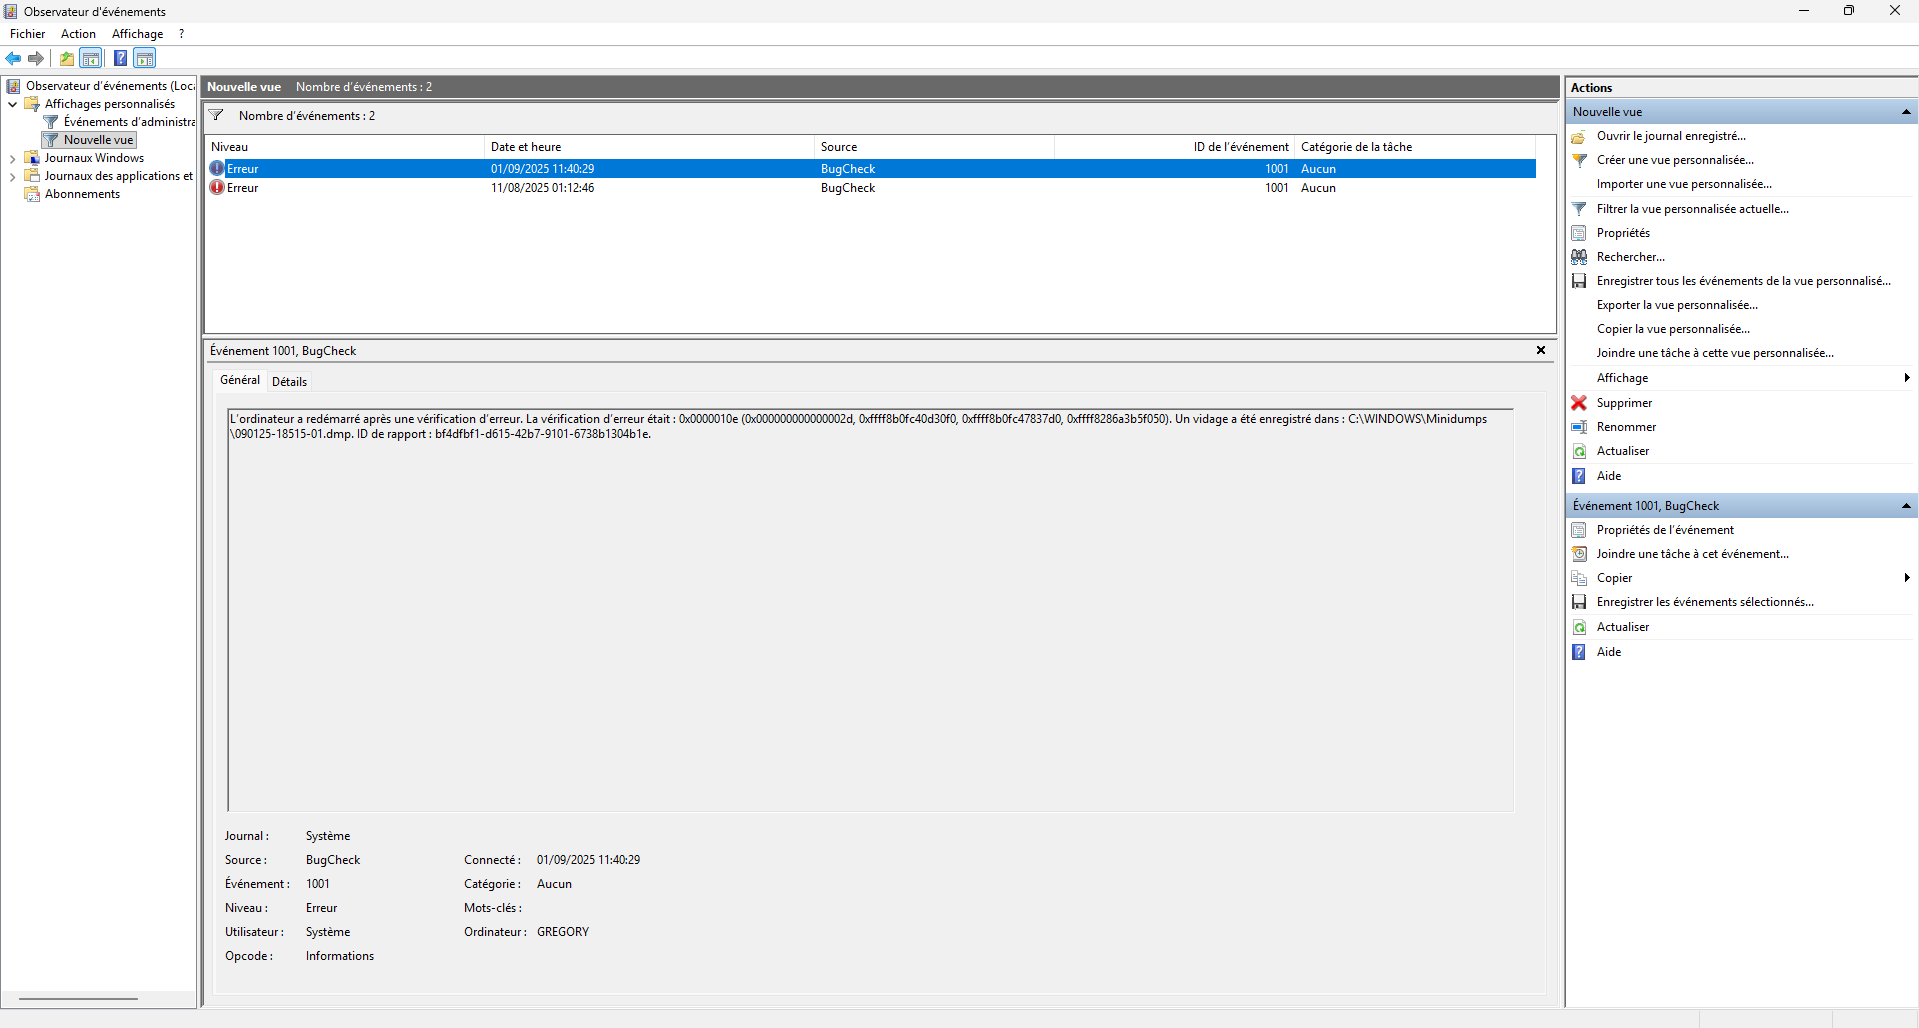Click Propriétés de l'événement action

1665,530
